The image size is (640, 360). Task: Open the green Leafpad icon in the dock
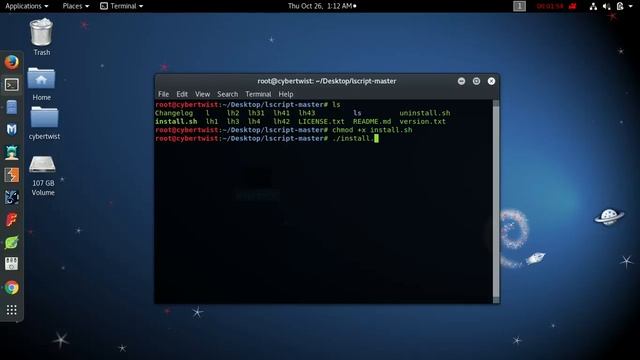click(x=11, y=242)
